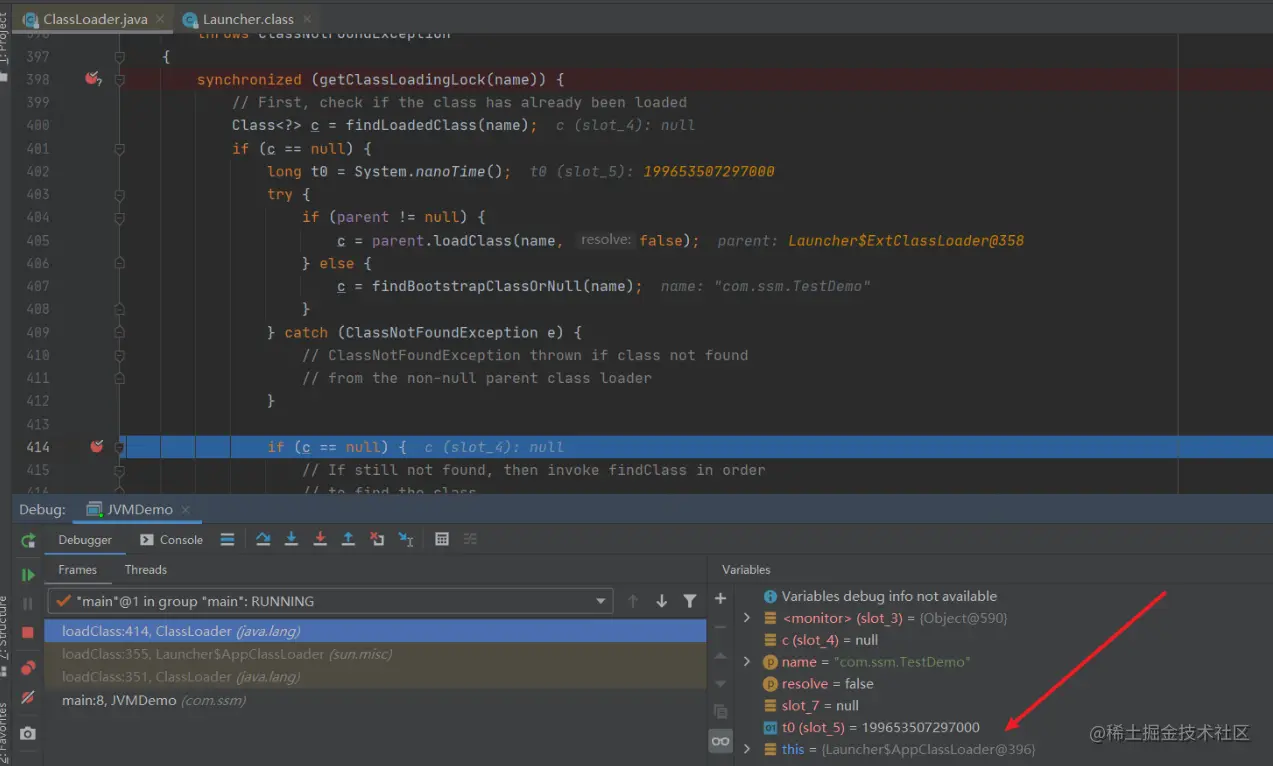Image resolution: width=1273 pixels, height=766 pixels.
Task: Run to Cursor in debugger toolbar
Action: (406, 539)
